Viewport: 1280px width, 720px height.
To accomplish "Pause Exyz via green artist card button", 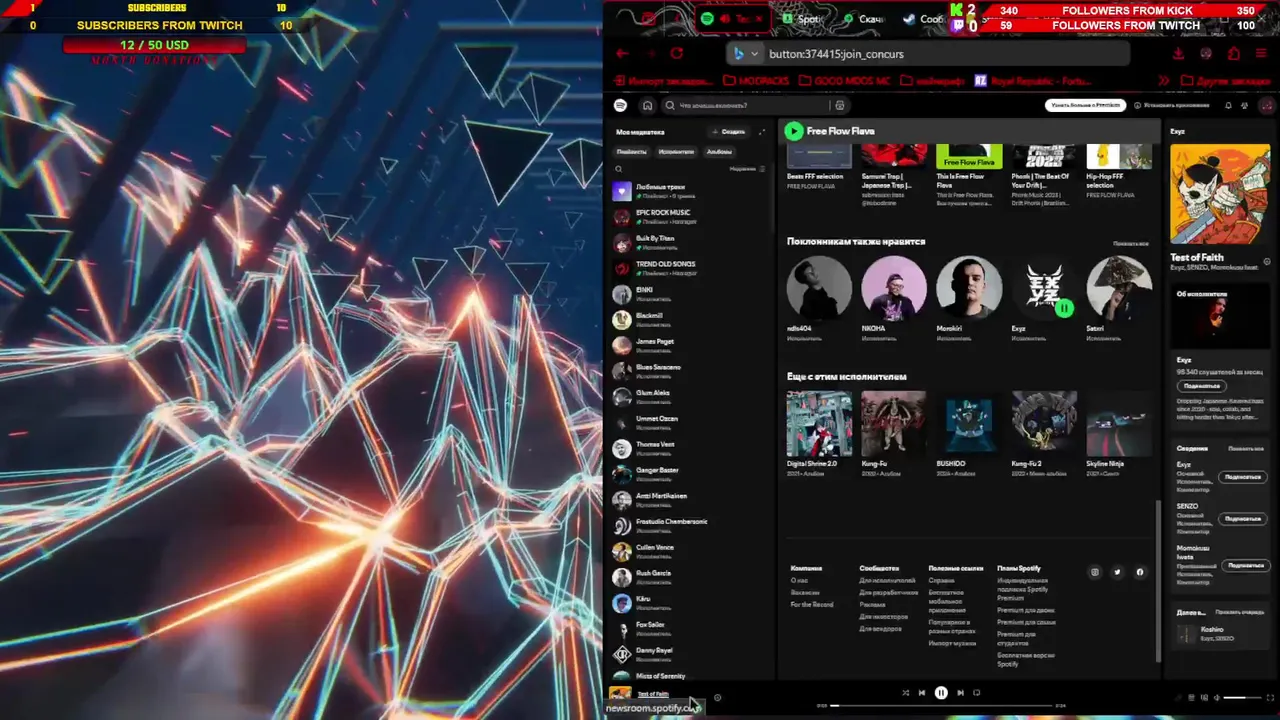I will point(1064,308).
